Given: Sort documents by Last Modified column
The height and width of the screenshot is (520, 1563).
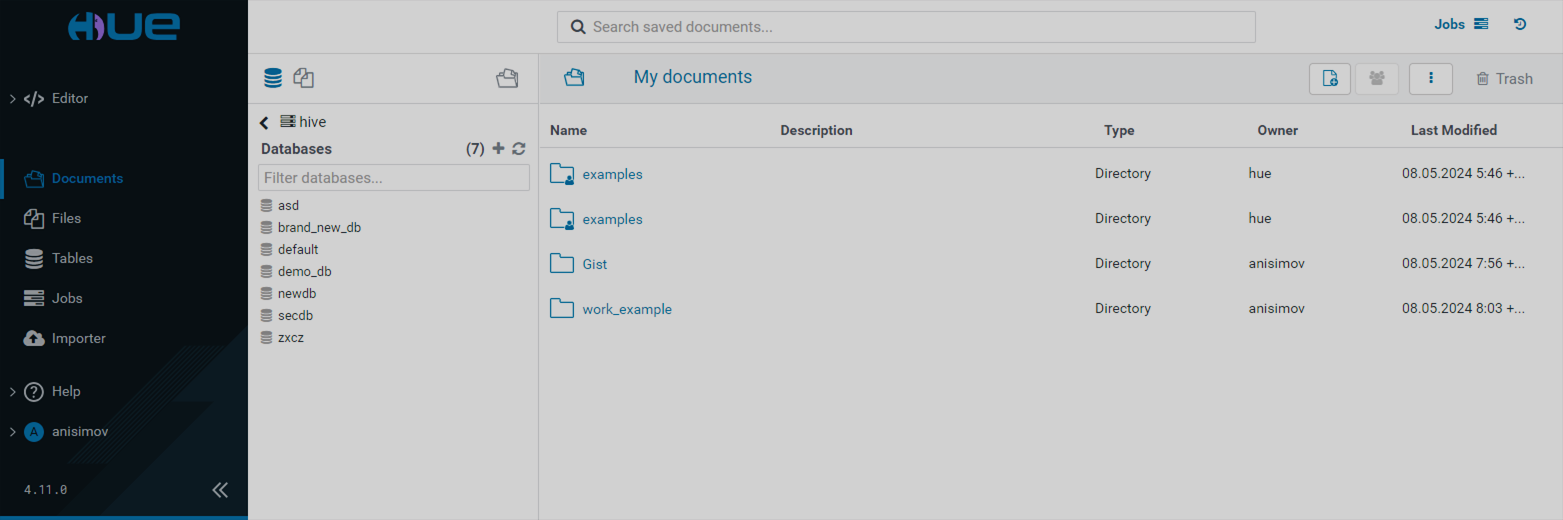Looking at the screenshot, I should (1453, 130).
